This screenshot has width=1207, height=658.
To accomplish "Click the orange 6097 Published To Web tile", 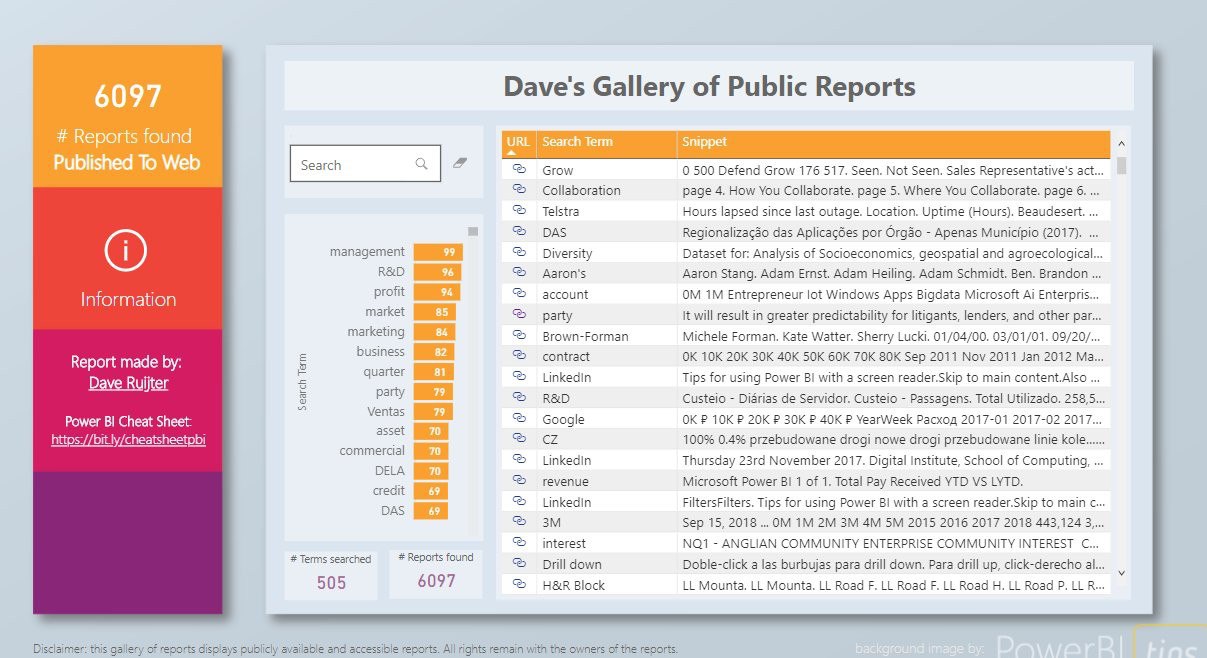I will pyautogui.click(x=128, y=116).
